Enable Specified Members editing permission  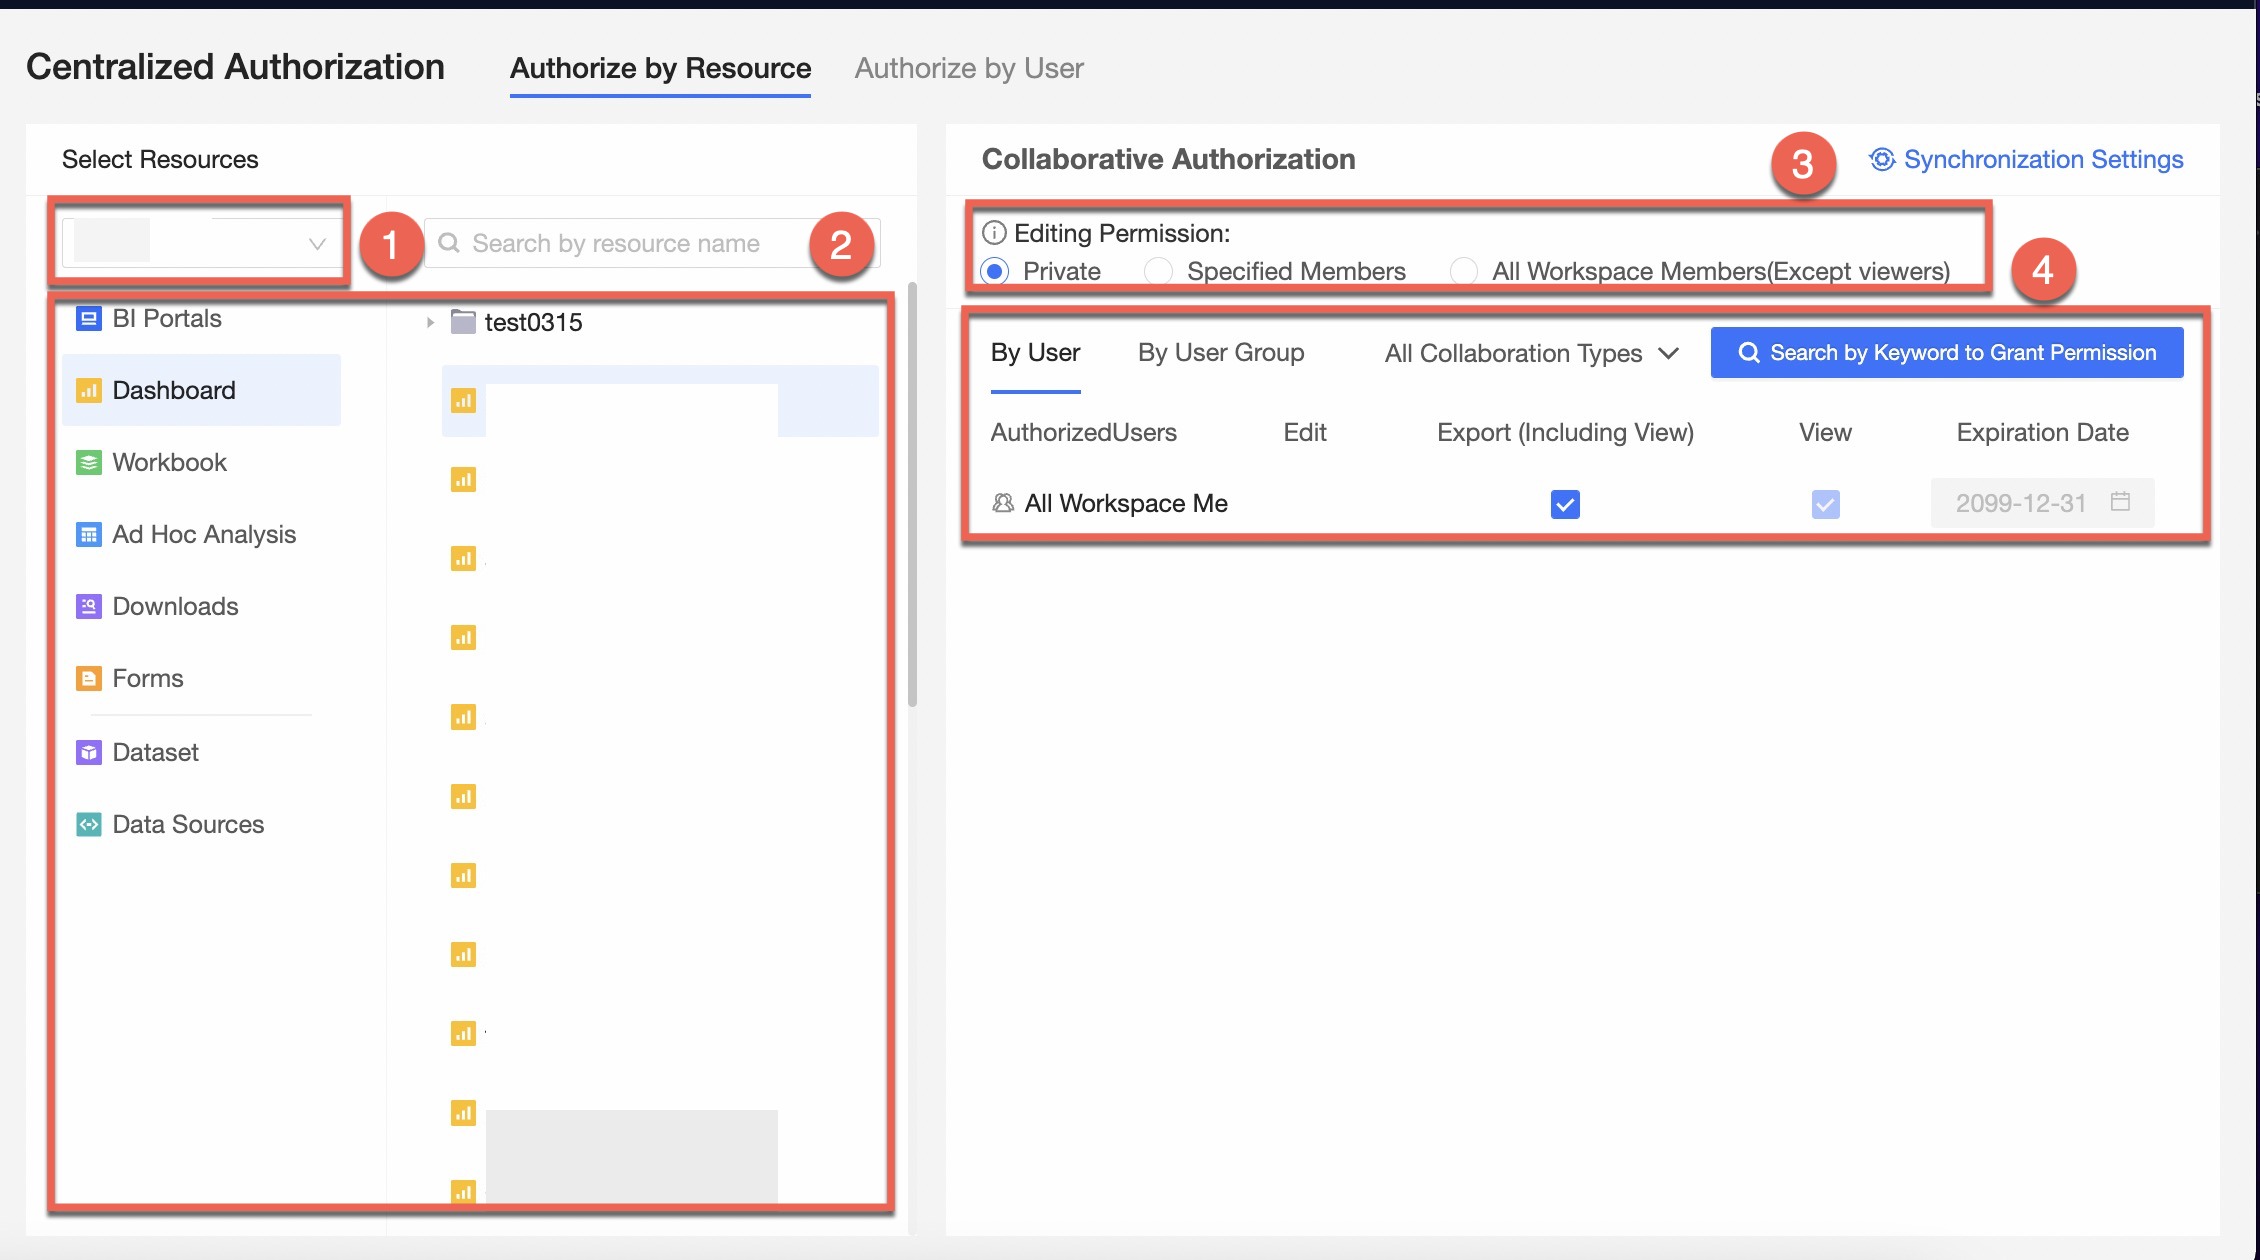pos(1158,271)
